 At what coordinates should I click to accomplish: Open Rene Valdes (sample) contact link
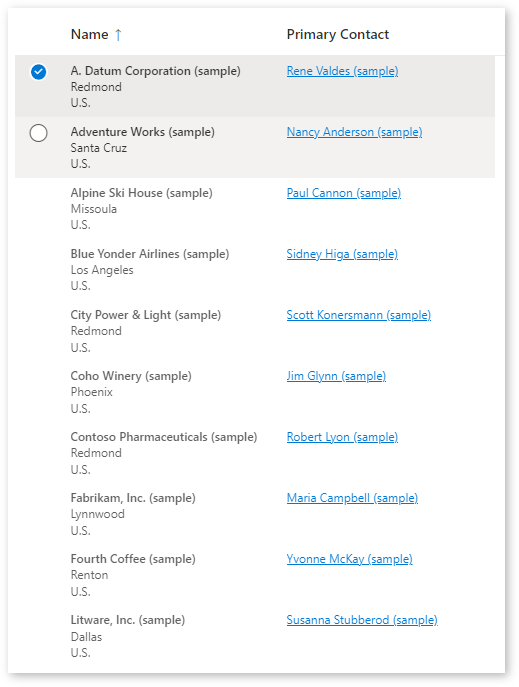pyautogui.click(x=342, y=71)
